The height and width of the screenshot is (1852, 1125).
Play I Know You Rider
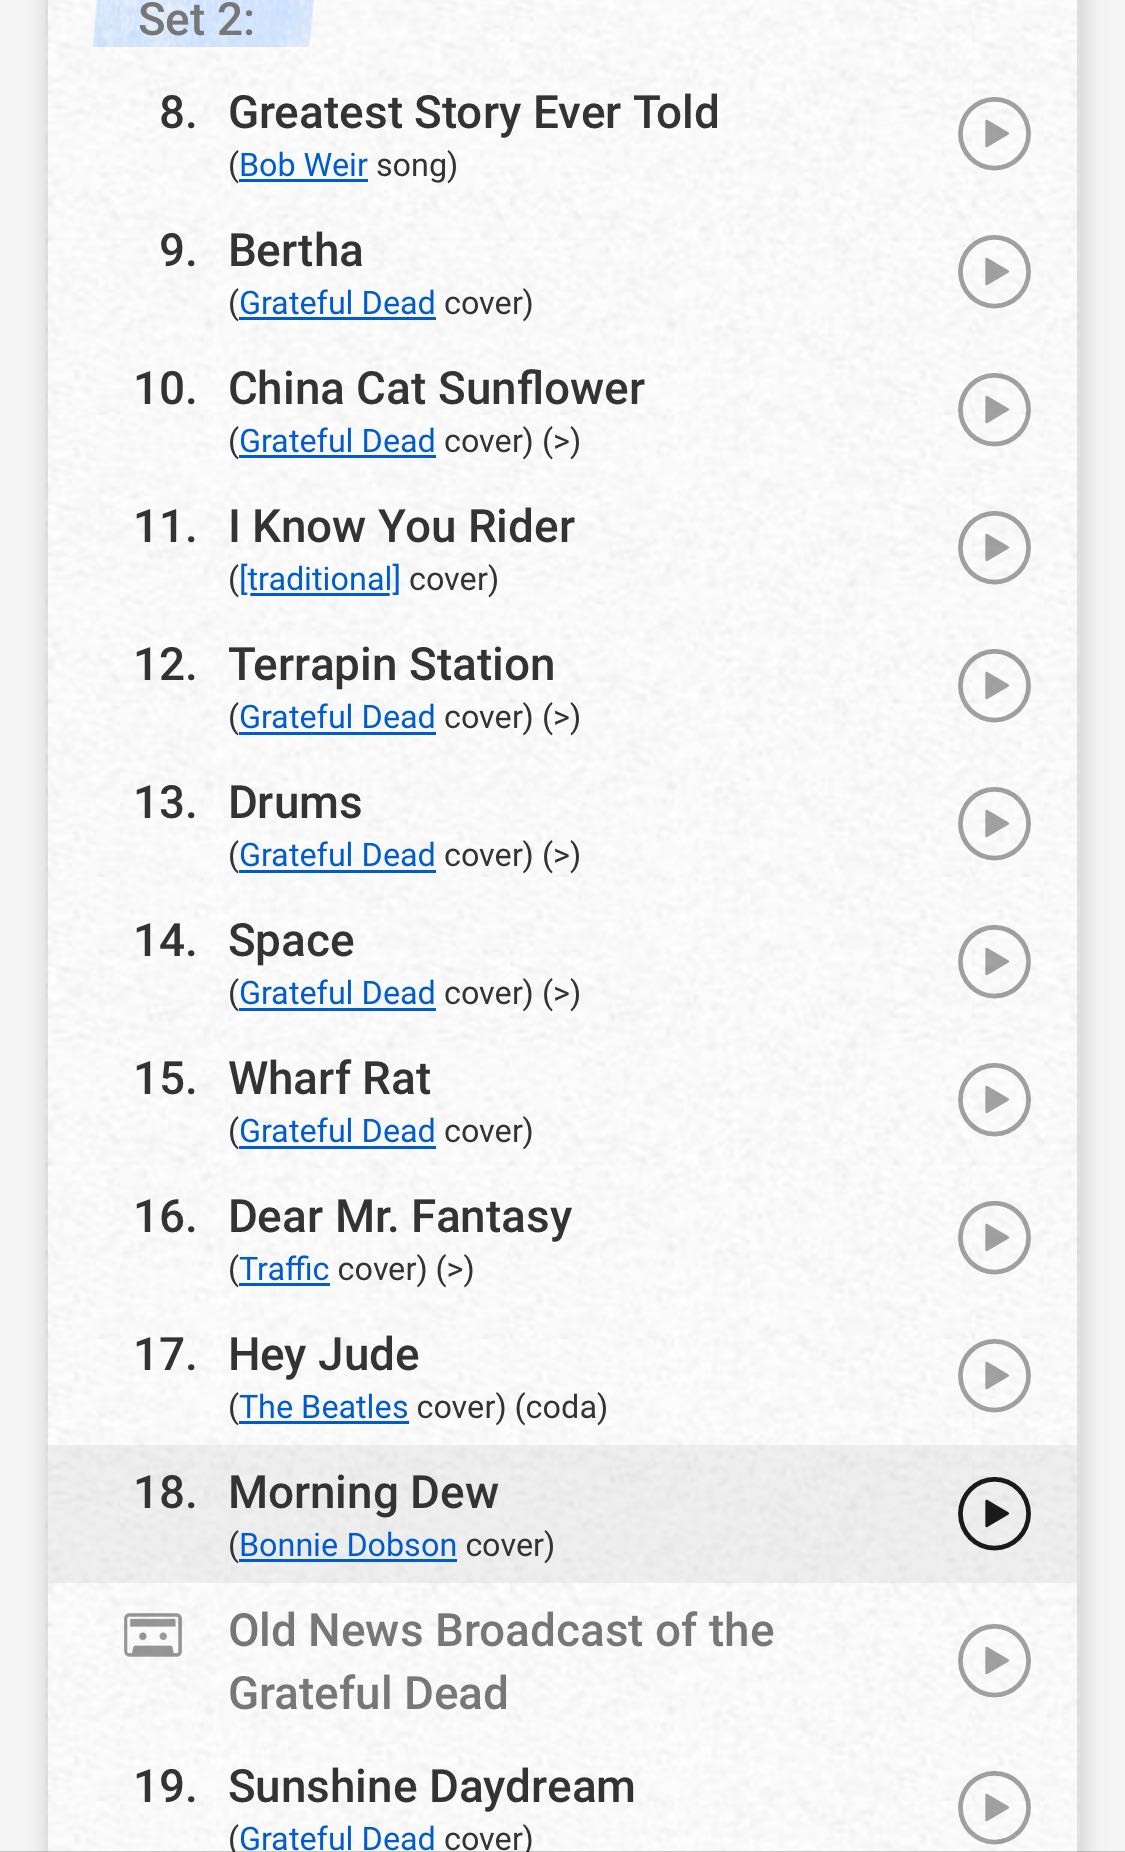click(994, 547)
